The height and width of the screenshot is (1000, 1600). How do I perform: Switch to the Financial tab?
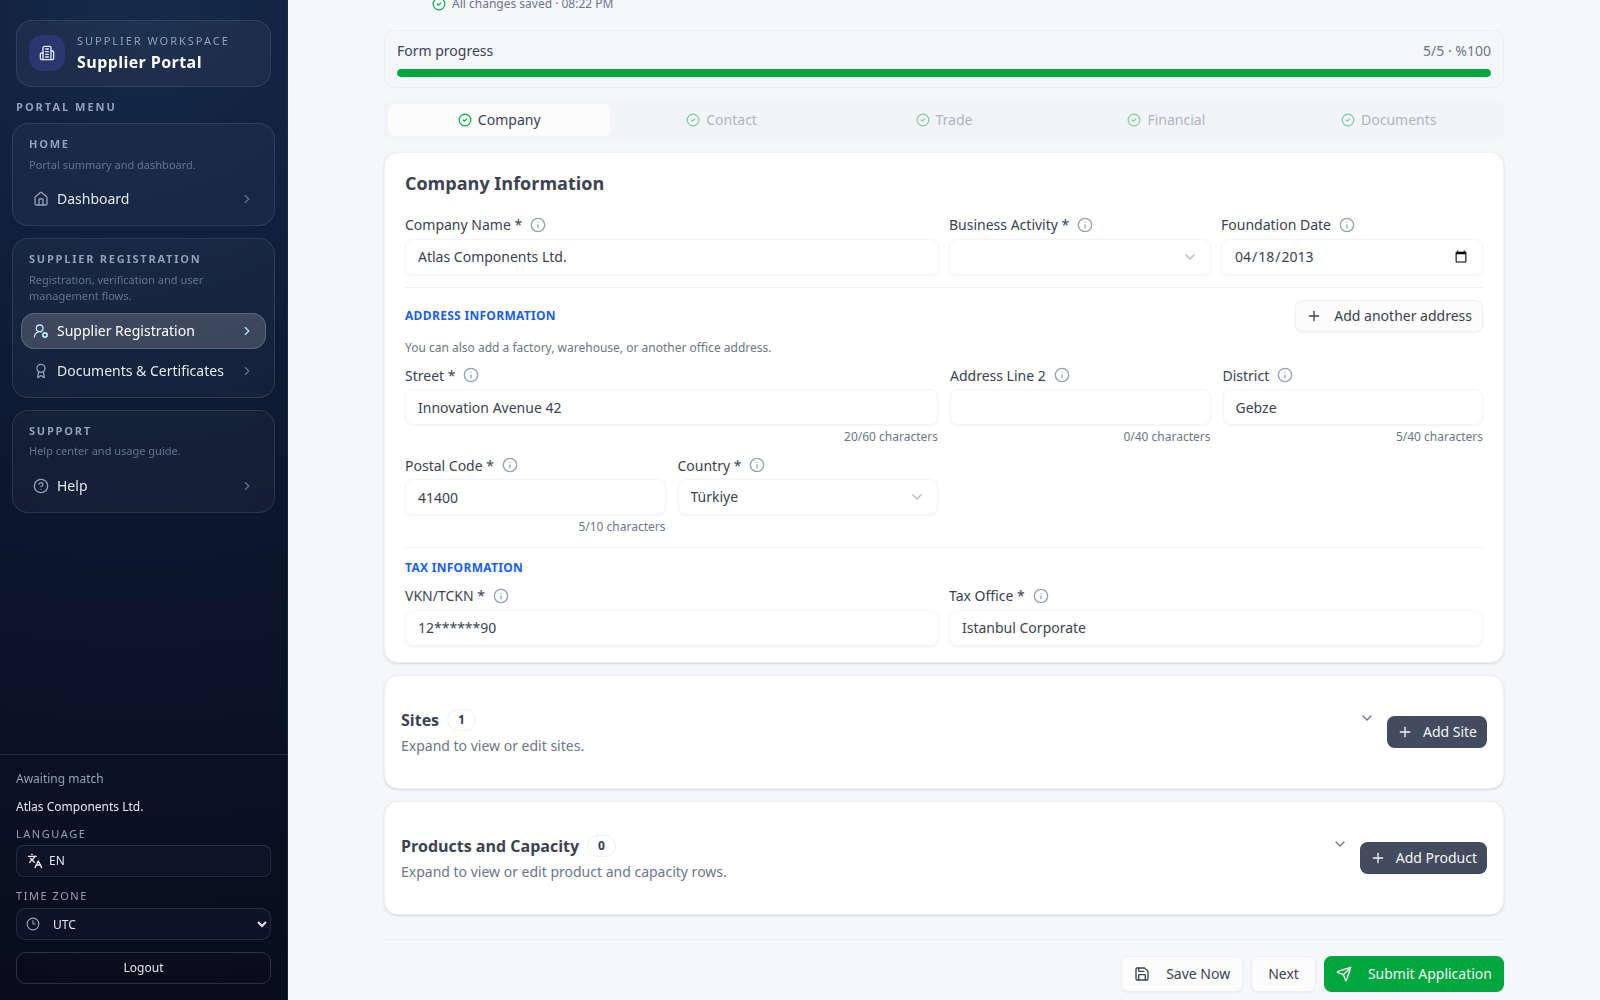1166,120
